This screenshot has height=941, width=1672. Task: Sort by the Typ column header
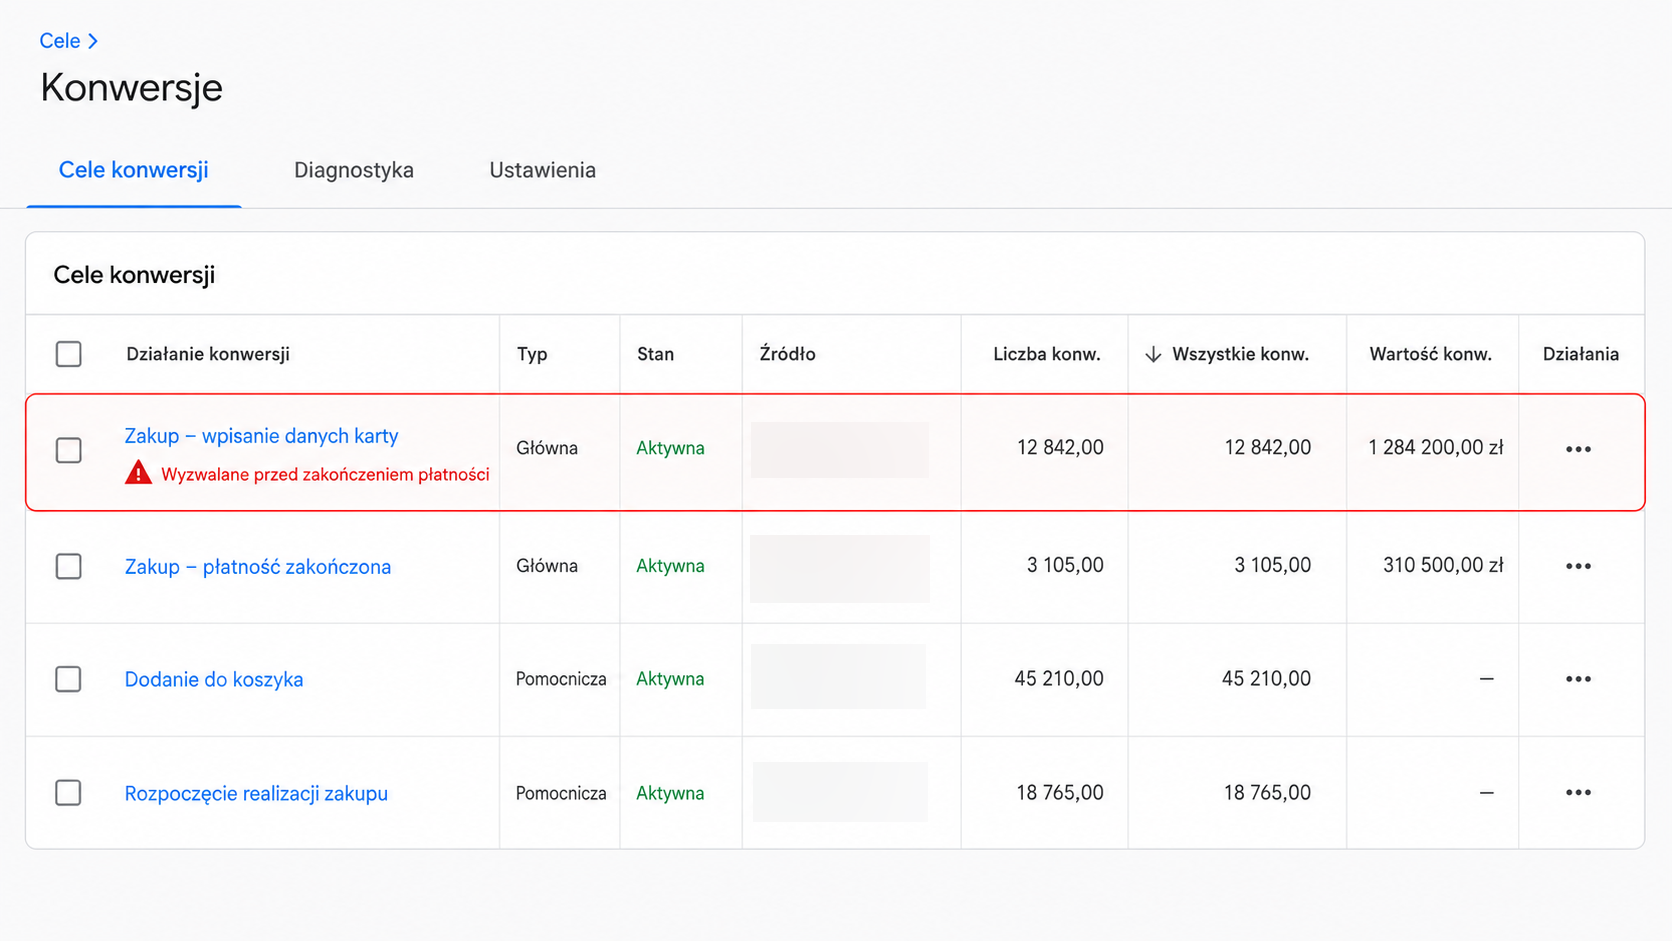click(x=532, y=354)
